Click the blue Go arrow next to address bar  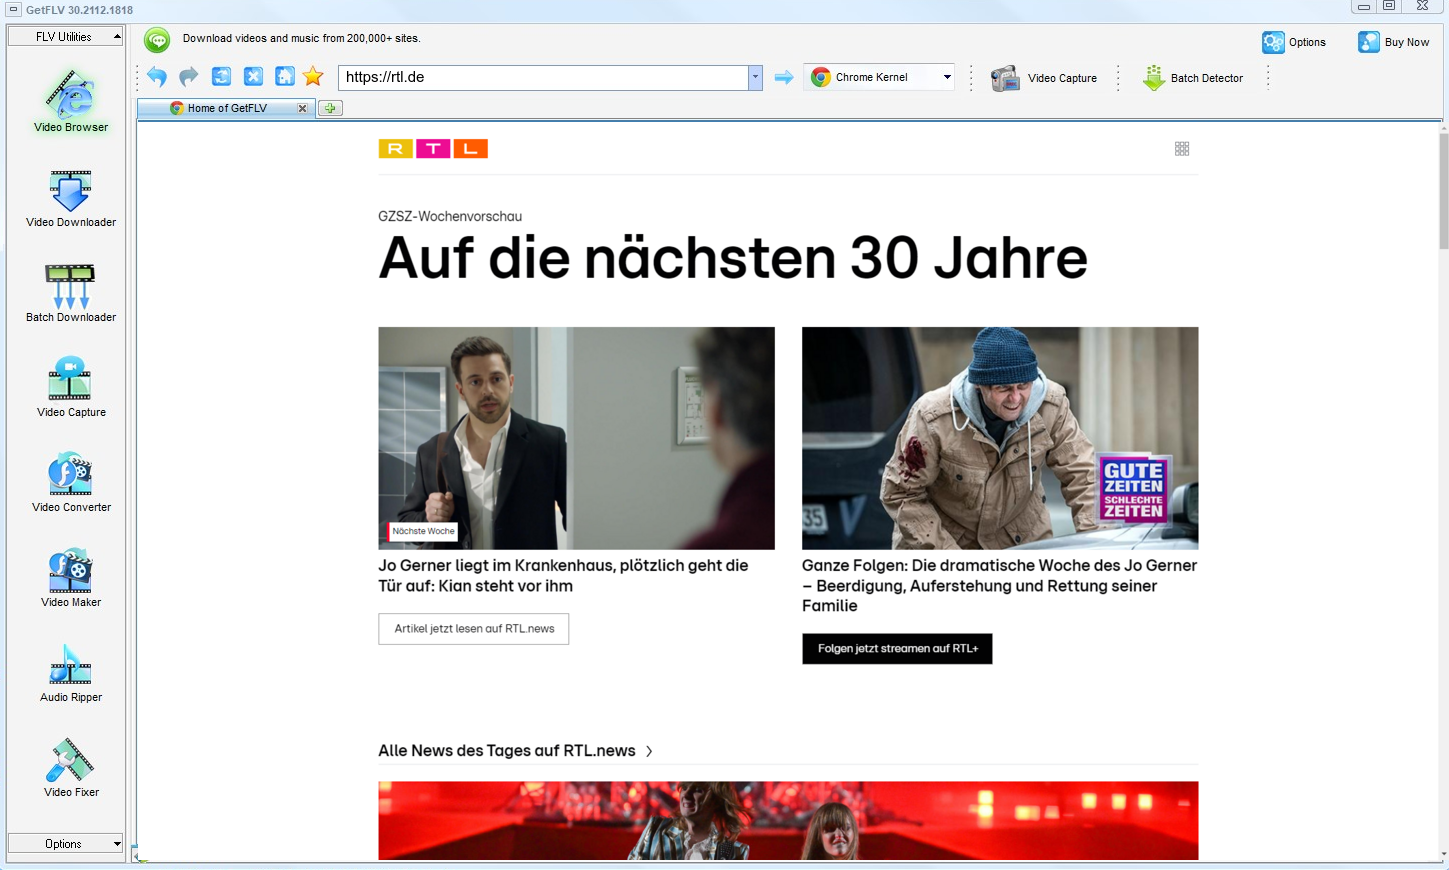tap(784, 77)
